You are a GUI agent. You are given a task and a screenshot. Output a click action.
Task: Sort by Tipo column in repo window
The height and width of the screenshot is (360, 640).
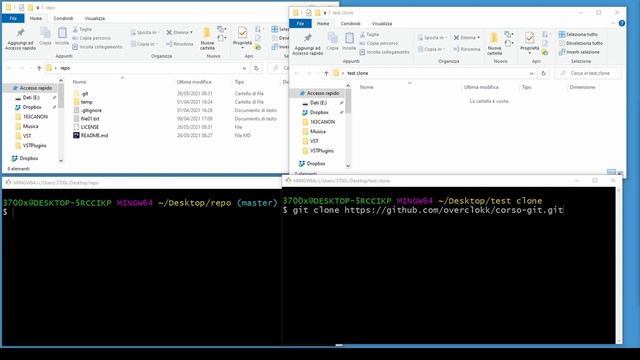239,82
